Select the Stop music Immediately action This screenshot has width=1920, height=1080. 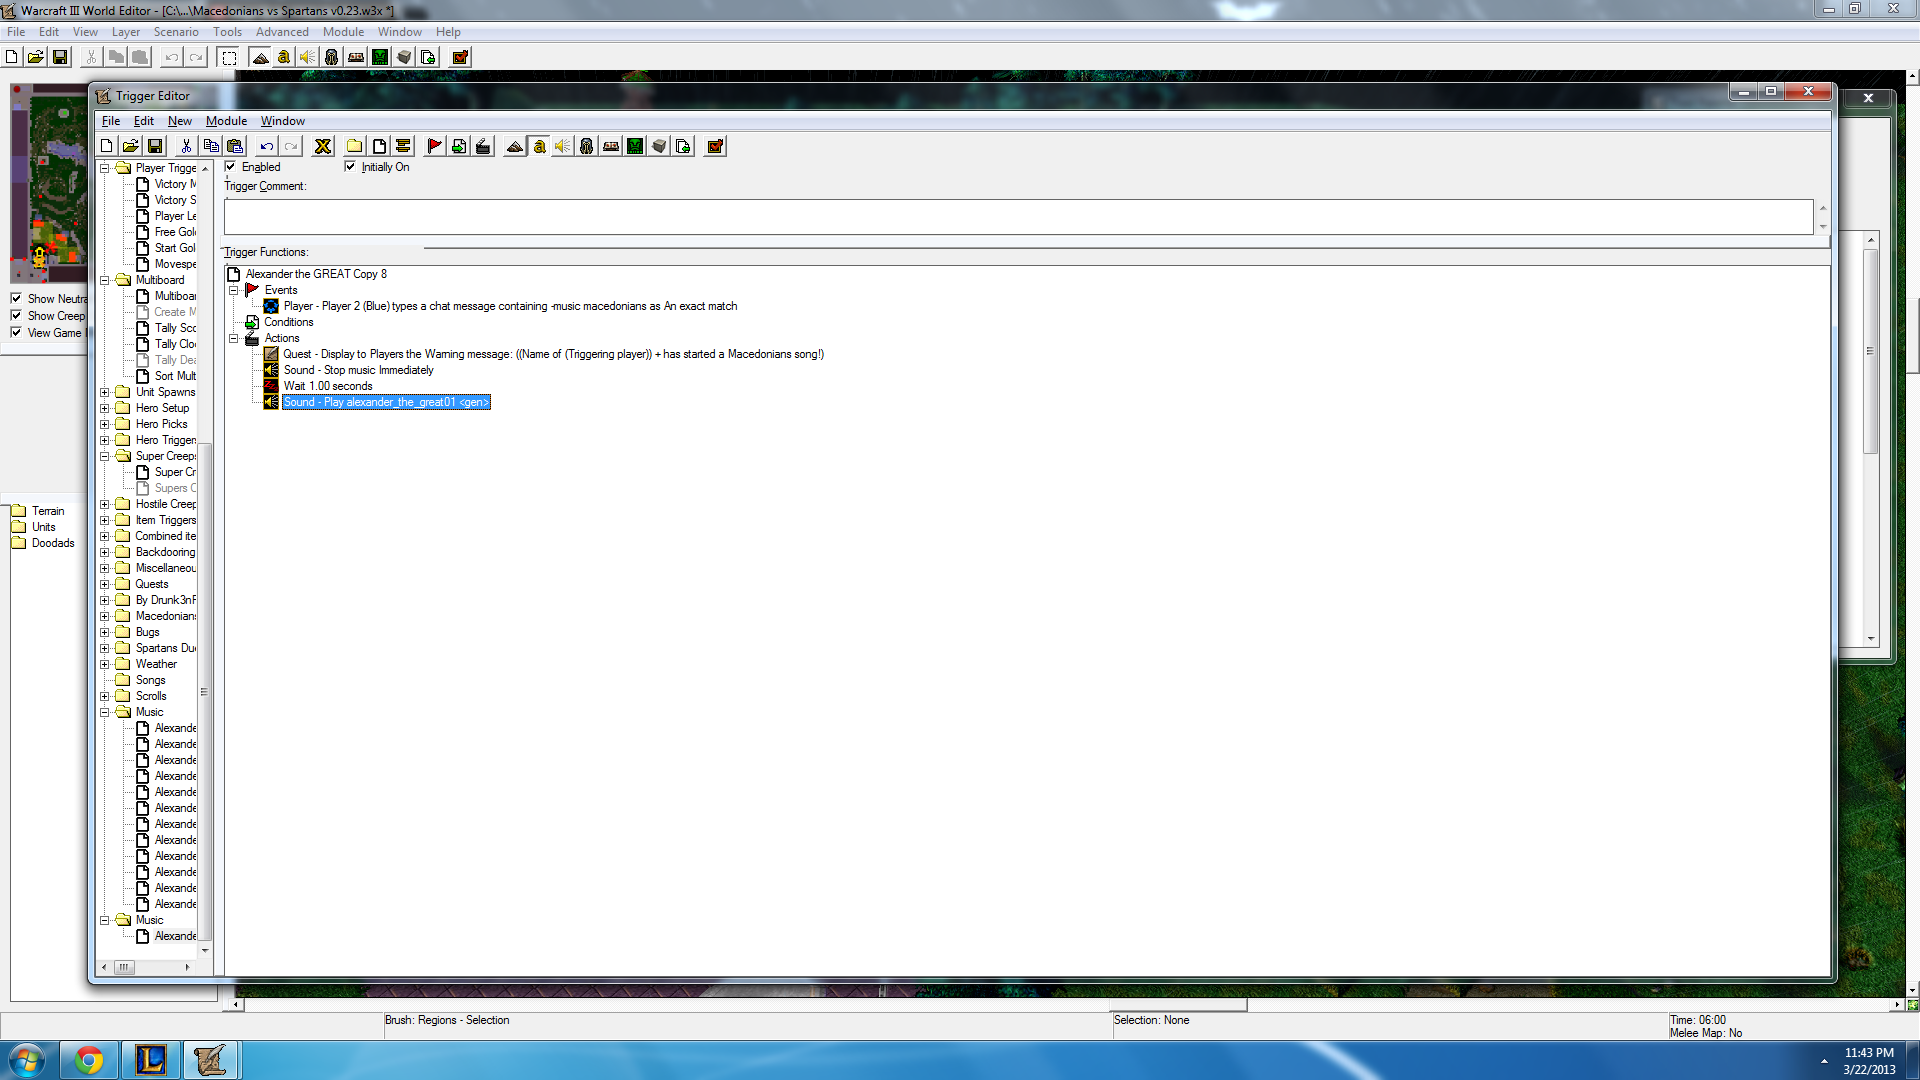(x=358, y=370)
